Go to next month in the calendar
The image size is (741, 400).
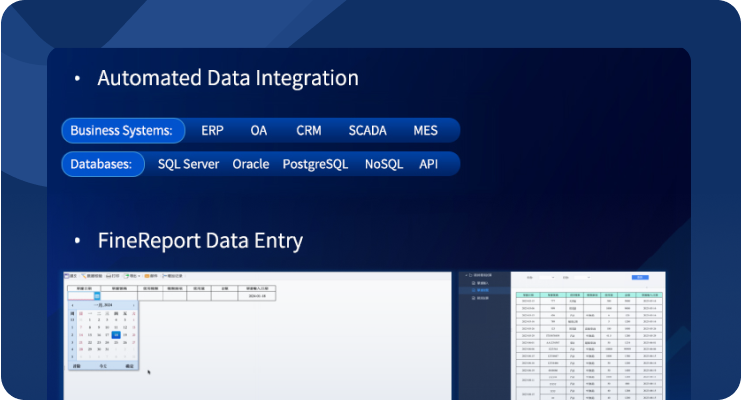133,305
